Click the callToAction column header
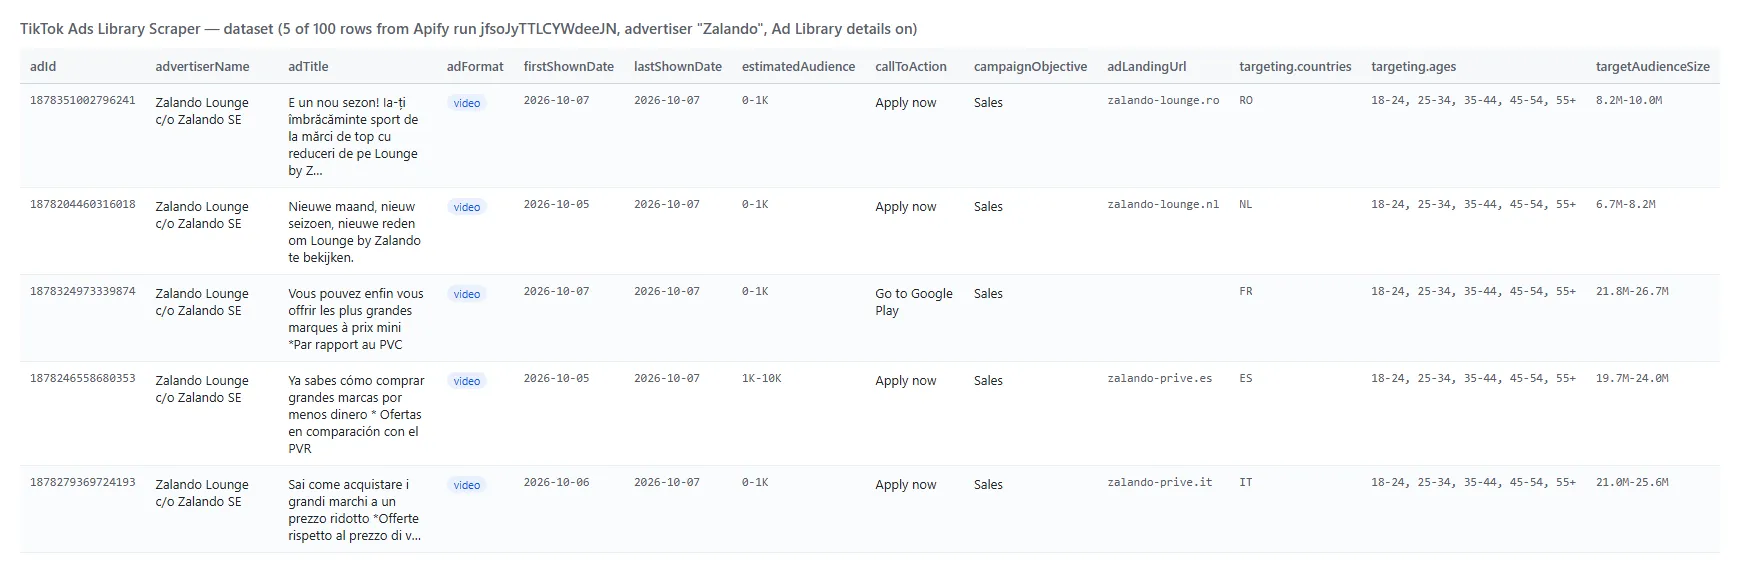 (x=910, y=67)
